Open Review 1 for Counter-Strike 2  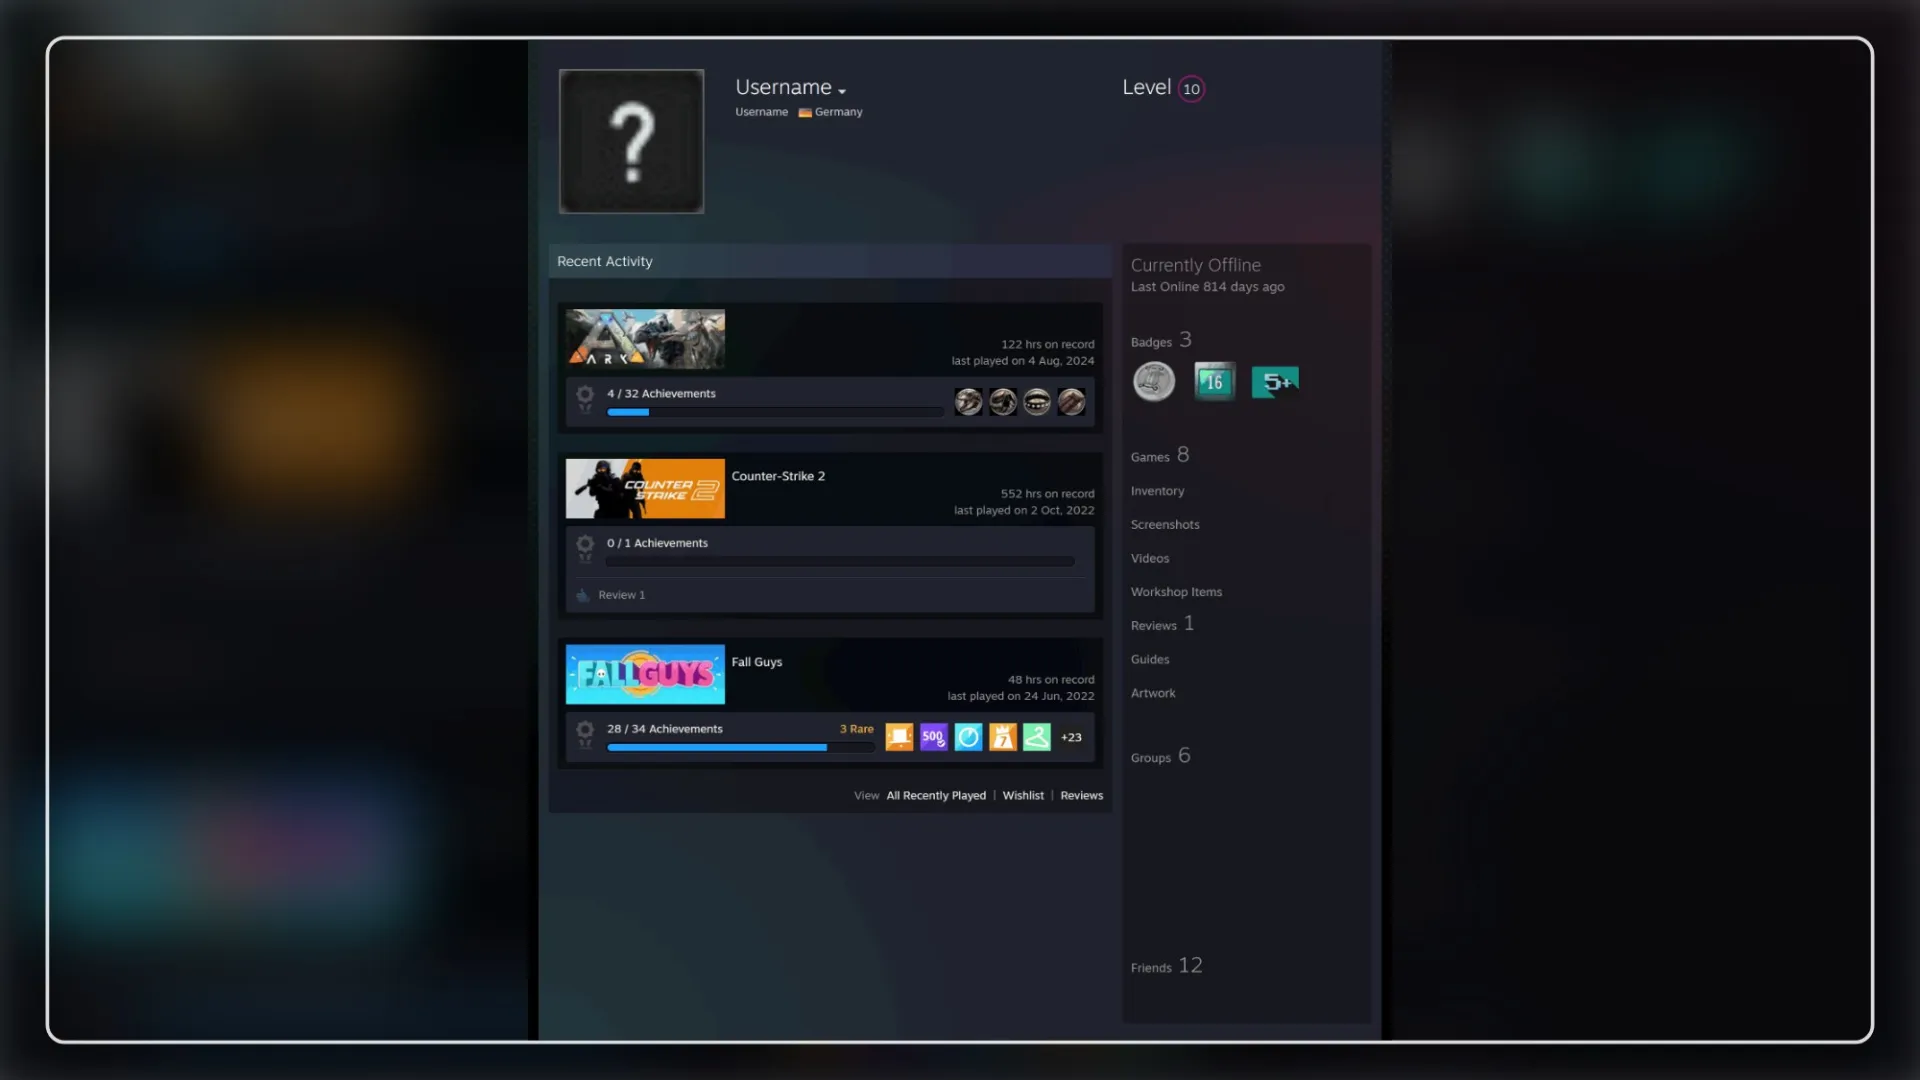click(x=621, y=595)
